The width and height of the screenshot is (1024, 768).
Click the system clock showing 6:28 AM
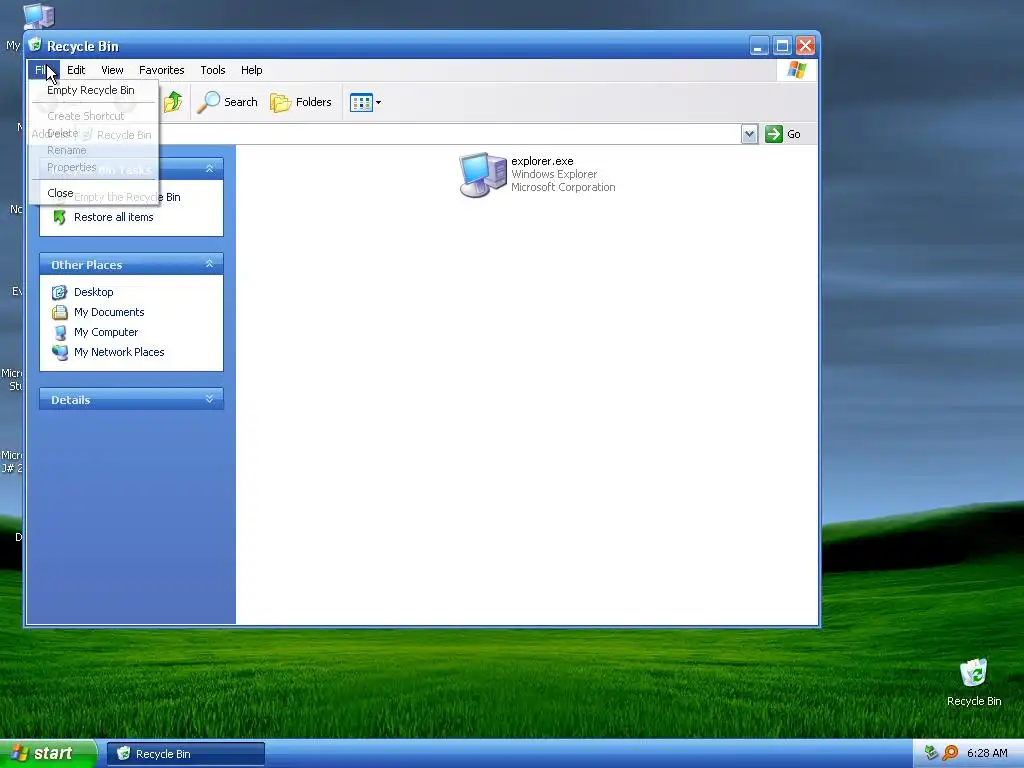click(987, 753)
